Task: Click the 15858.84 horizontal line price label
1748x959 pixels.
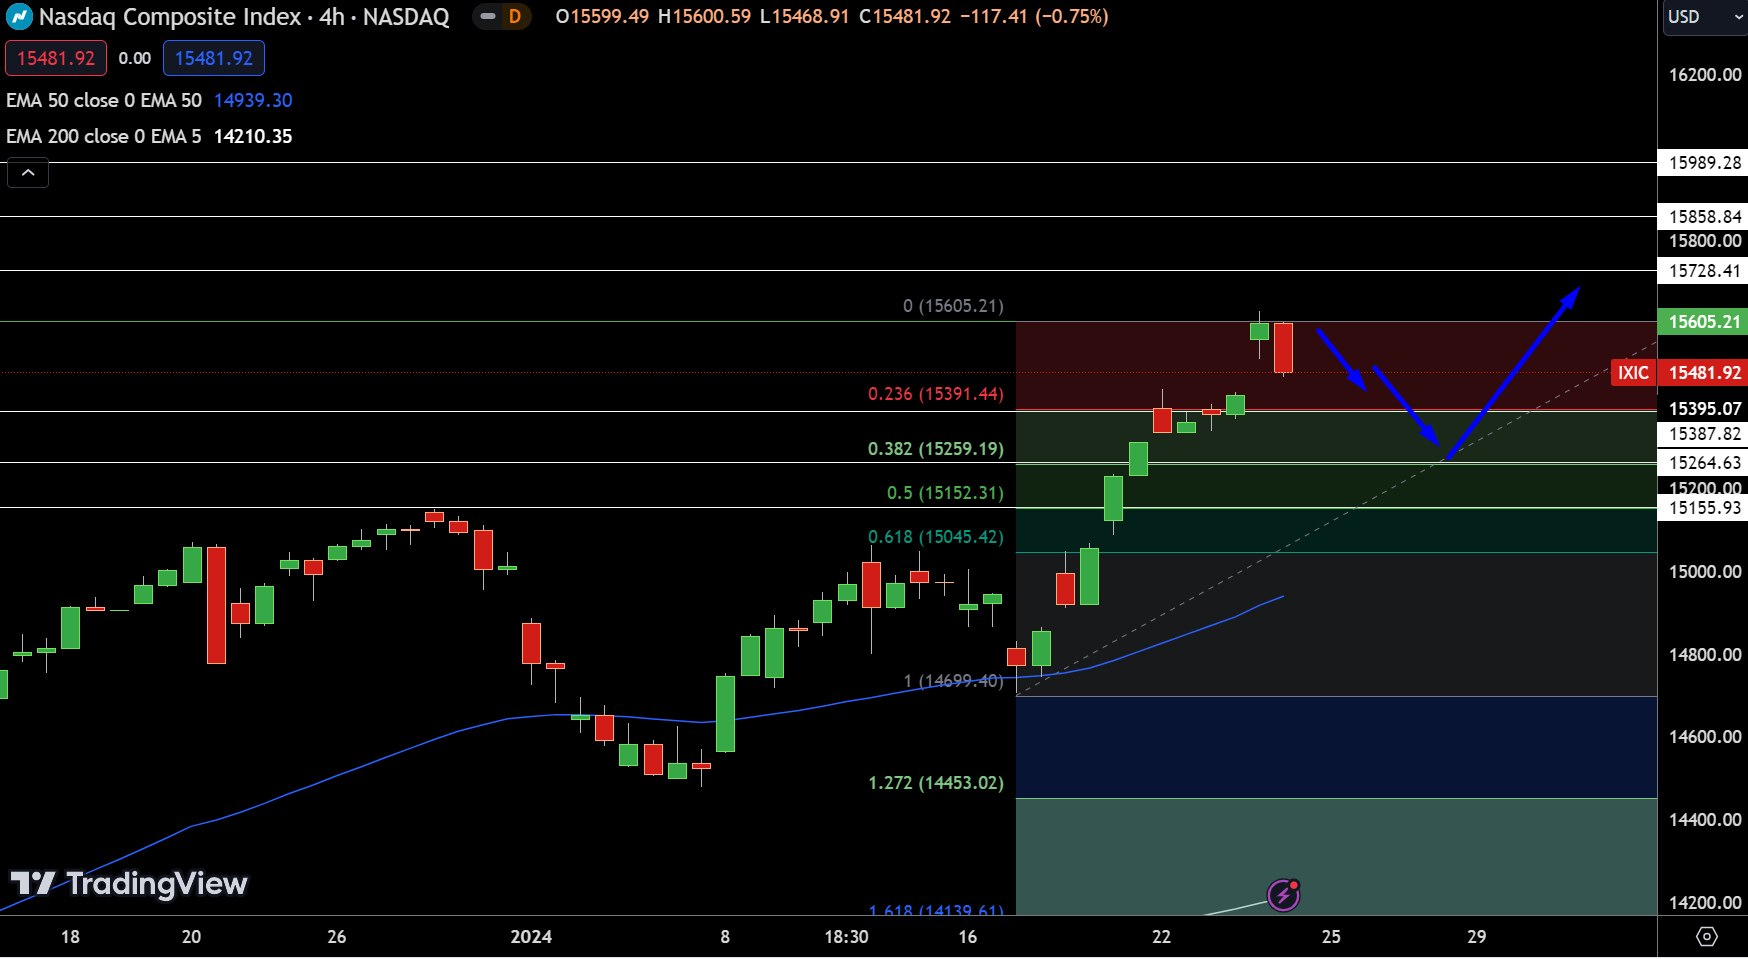Action: click(x=1704, y=217)
